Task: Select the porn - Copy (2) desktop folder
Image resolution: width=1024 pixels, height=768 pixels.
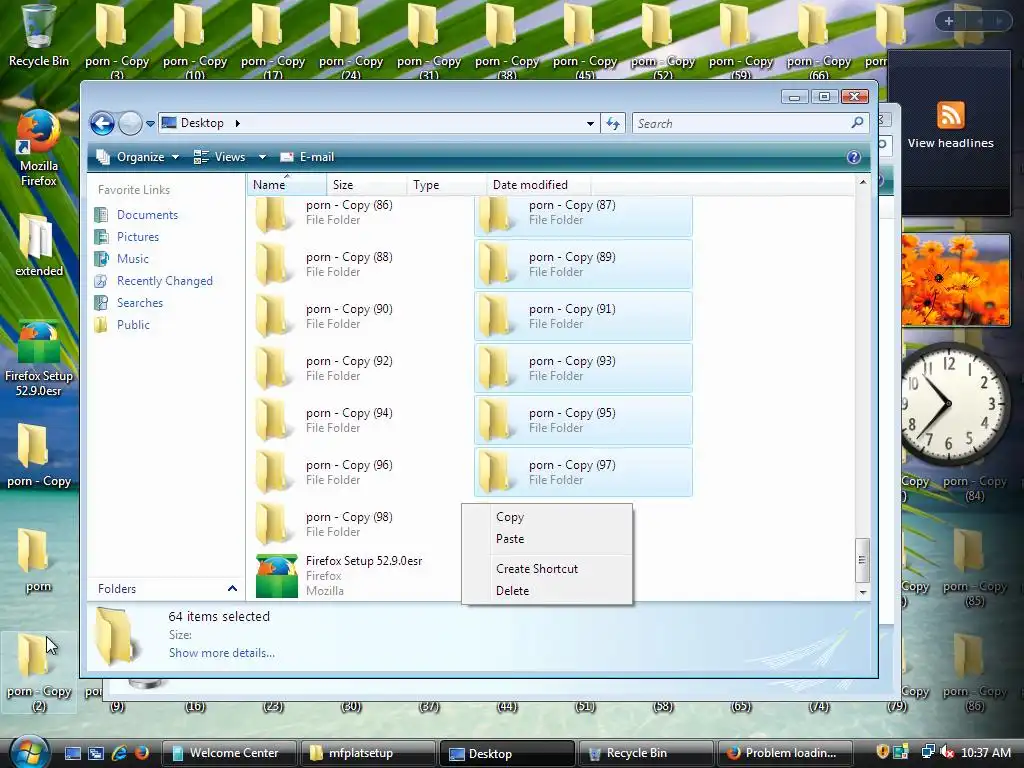Action: point(39,673)
